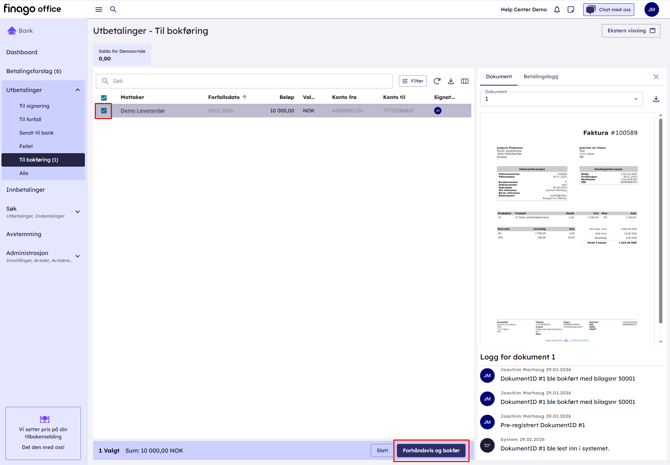Open the notes icon beside the bell
This screenshot has height=465, width=670.
click(x=570, y=9)
